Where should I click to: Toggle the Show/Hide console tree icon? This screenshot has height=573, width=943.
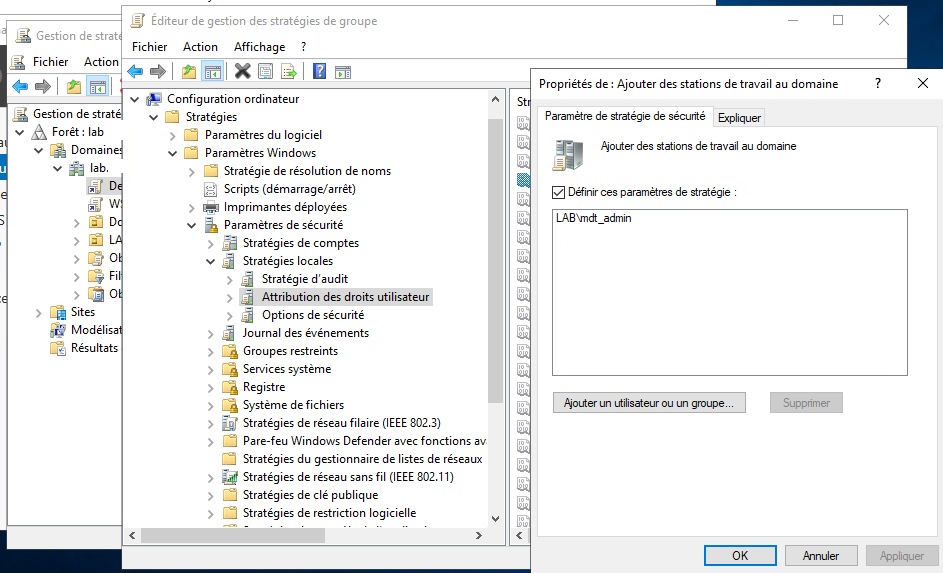click(x=212, y=71)
